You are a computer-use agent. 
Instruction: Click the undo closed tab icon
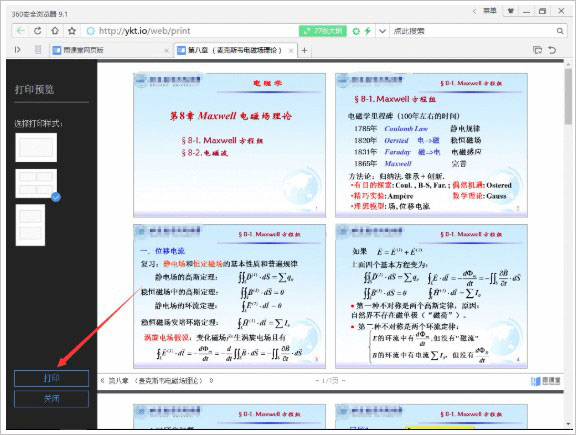(552, 50)
